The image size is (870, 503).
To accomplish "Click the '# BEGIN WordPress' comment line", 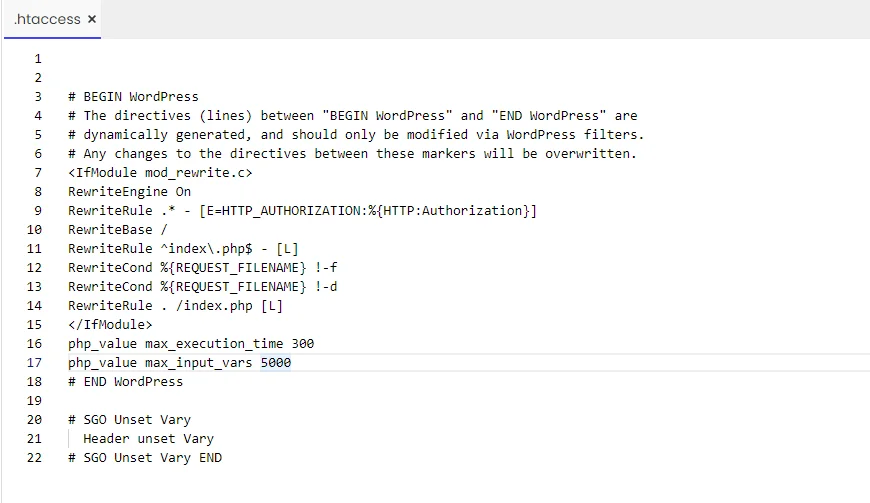I will (133, 96).
